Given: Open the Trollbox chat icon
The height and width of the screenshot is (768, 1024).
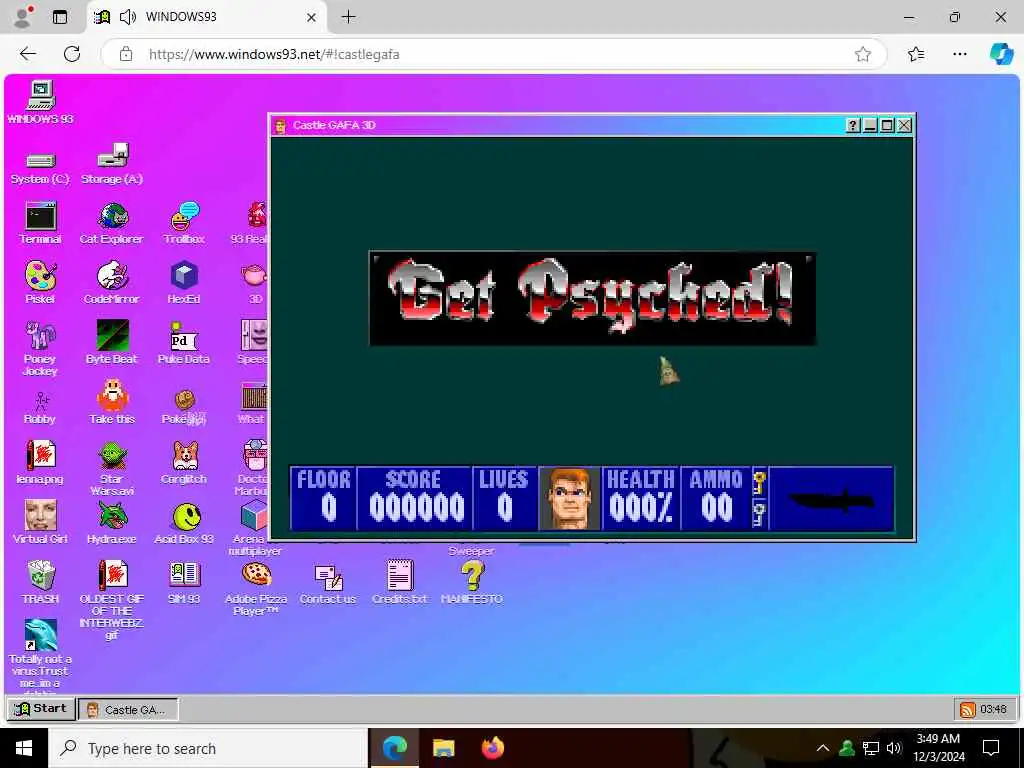Looking at the screenshot, I should [184, 223].
